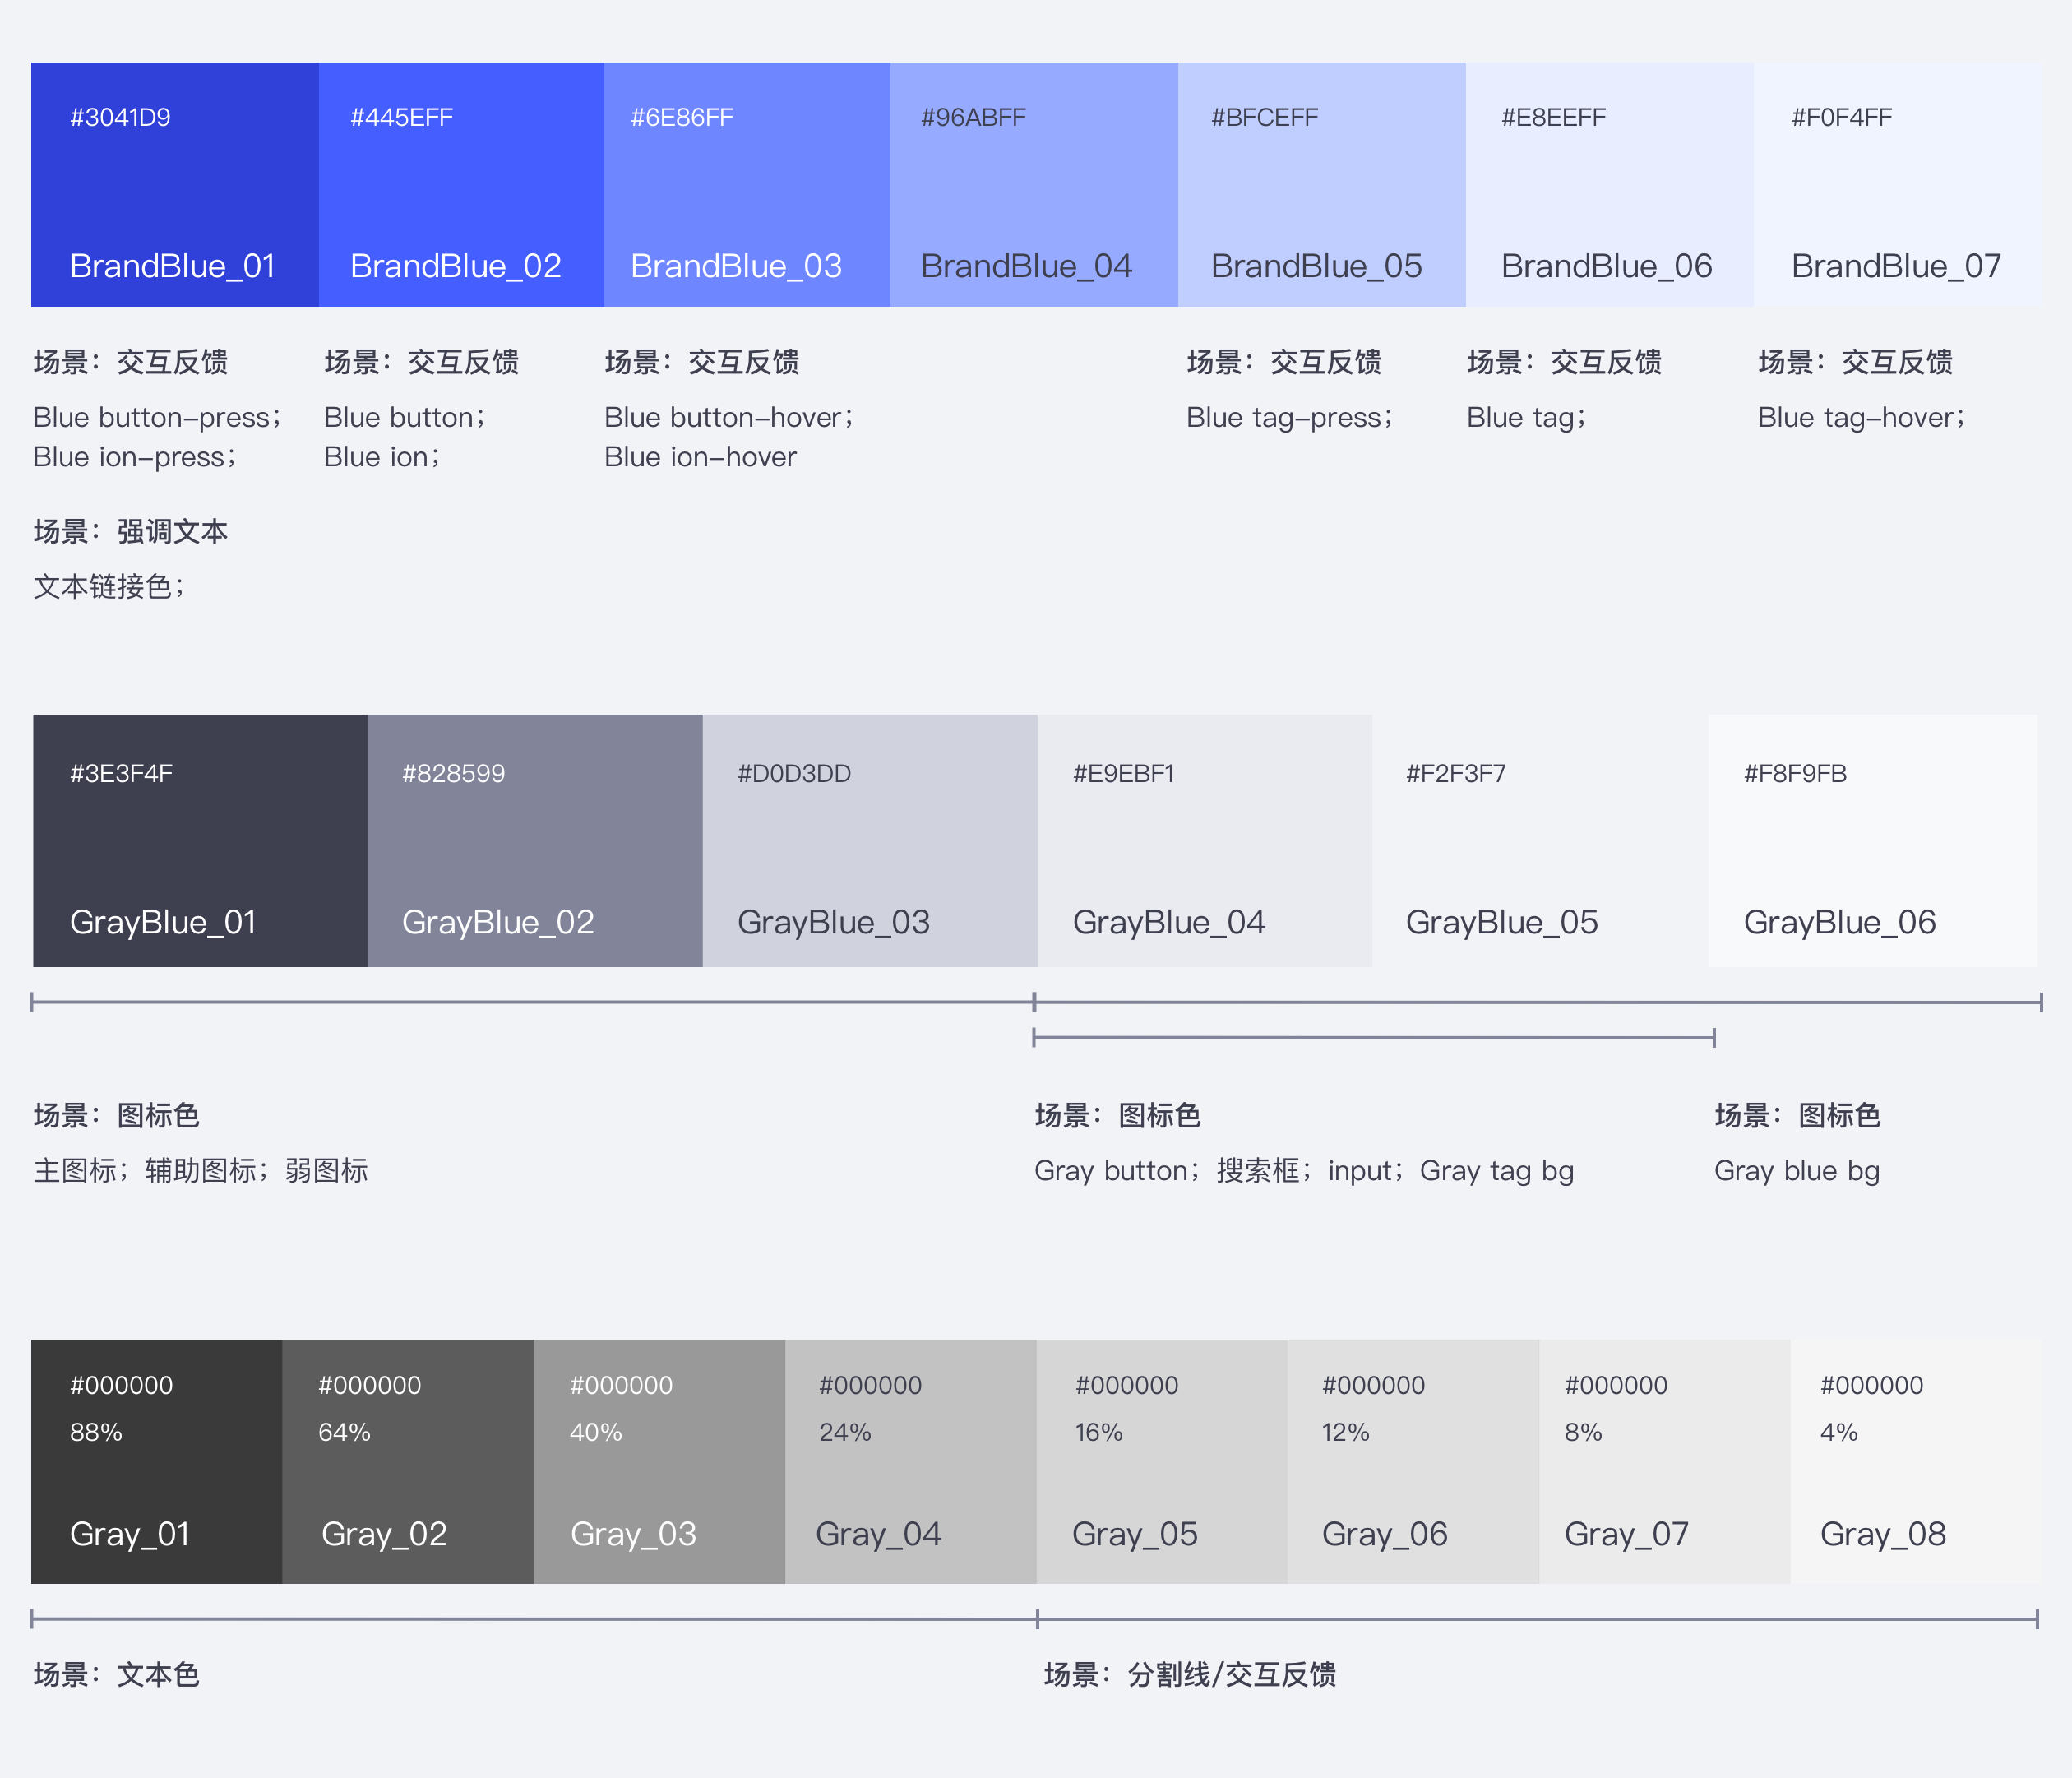Click the text 'Blue button–press;'
2072x1778 pixels.
(x=157, y=418)
